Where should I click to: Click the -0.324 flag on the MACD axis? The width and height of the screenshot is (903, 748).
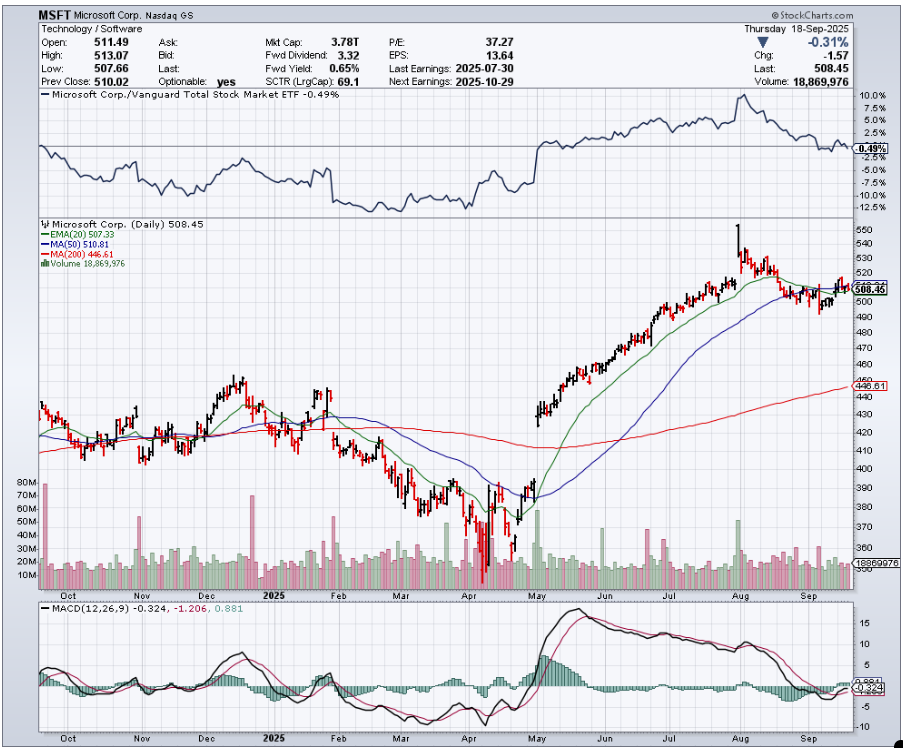tap(869, 688)
